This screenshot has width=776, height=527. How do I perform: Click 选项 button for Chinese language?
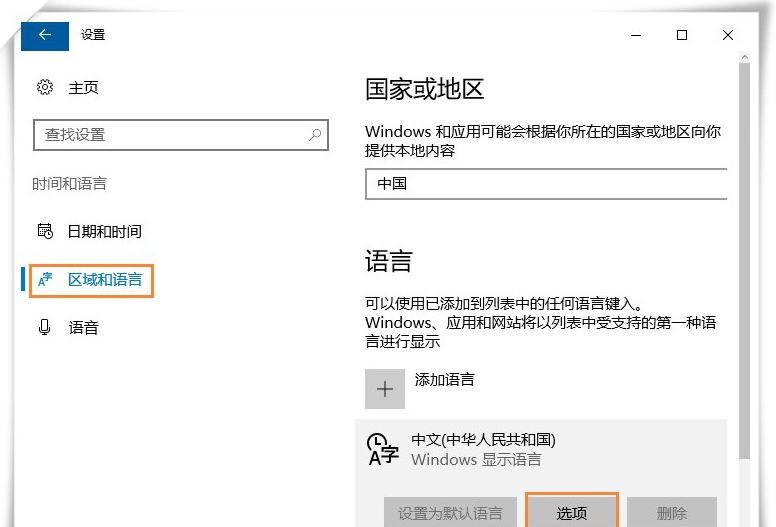coord(572,513)
